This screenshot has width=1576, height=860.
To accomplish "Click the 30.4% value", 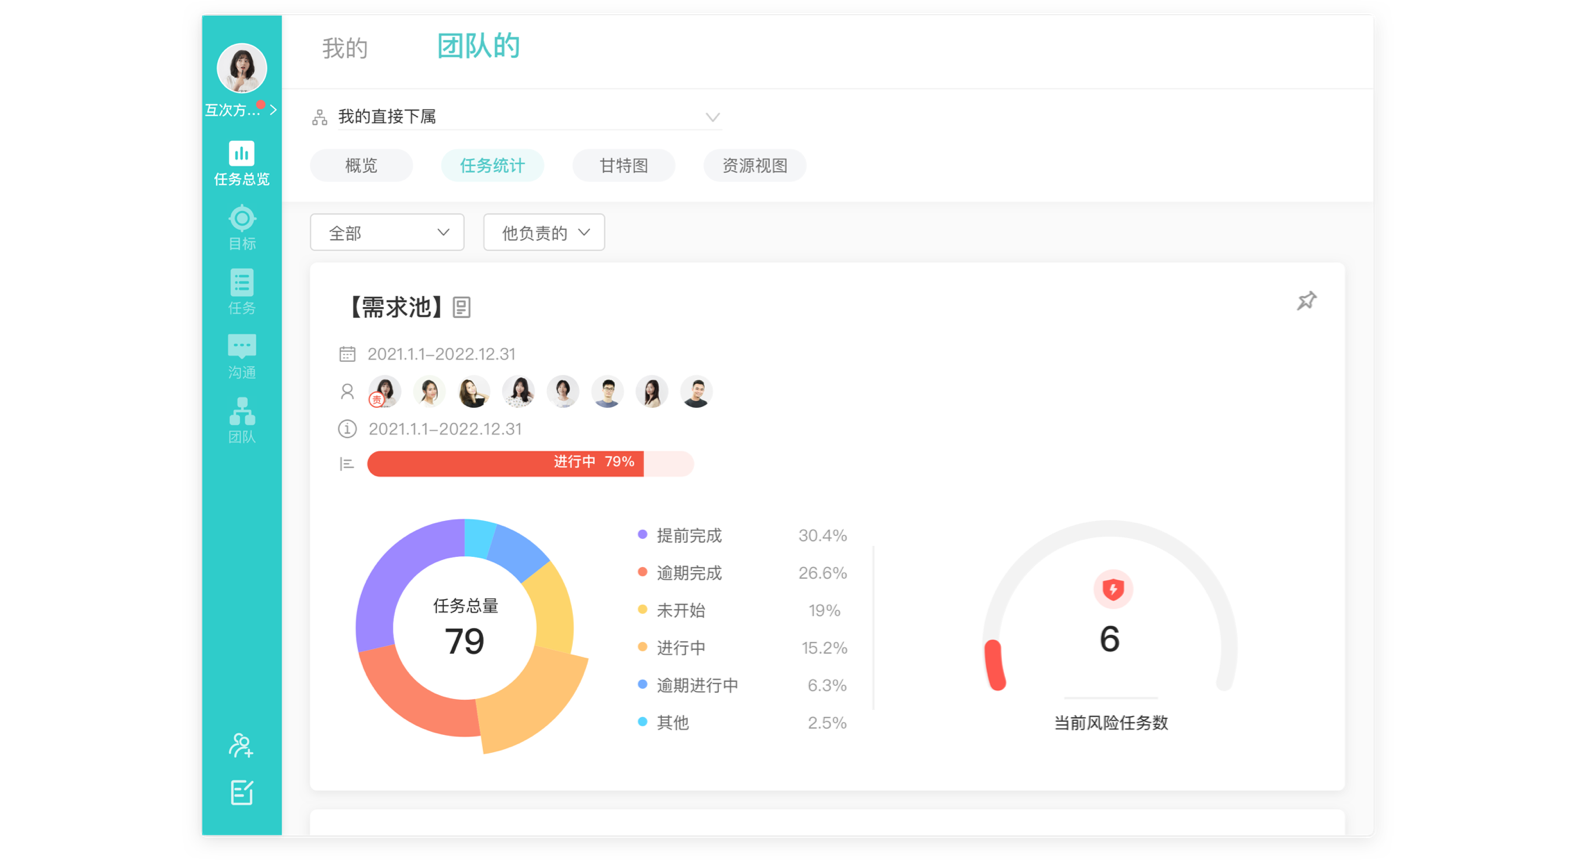I will click(822, 536).
